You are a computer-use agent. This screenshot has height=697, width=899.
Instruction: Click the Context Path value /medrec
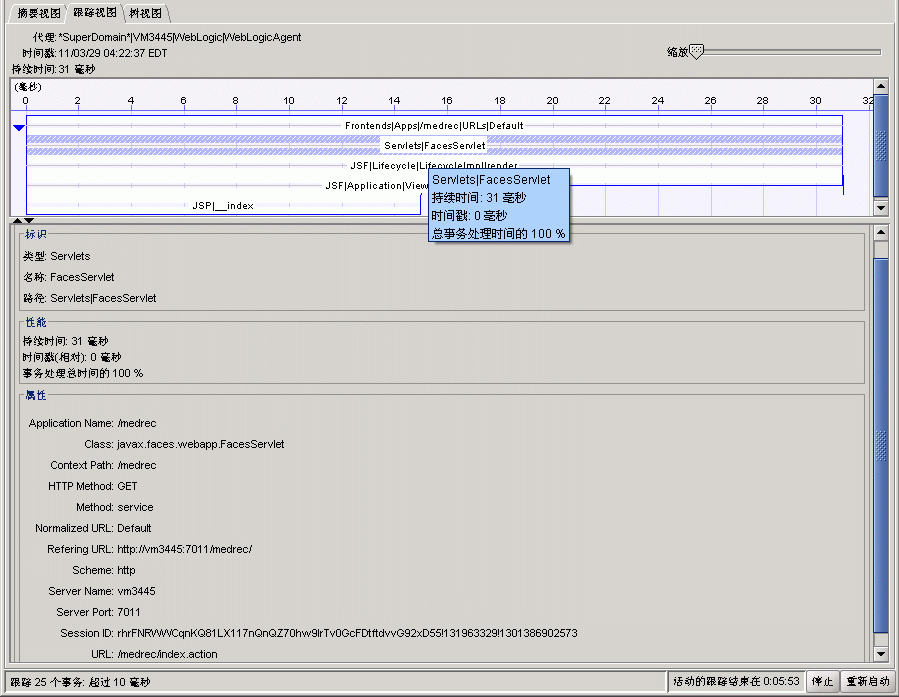[136, 465]
